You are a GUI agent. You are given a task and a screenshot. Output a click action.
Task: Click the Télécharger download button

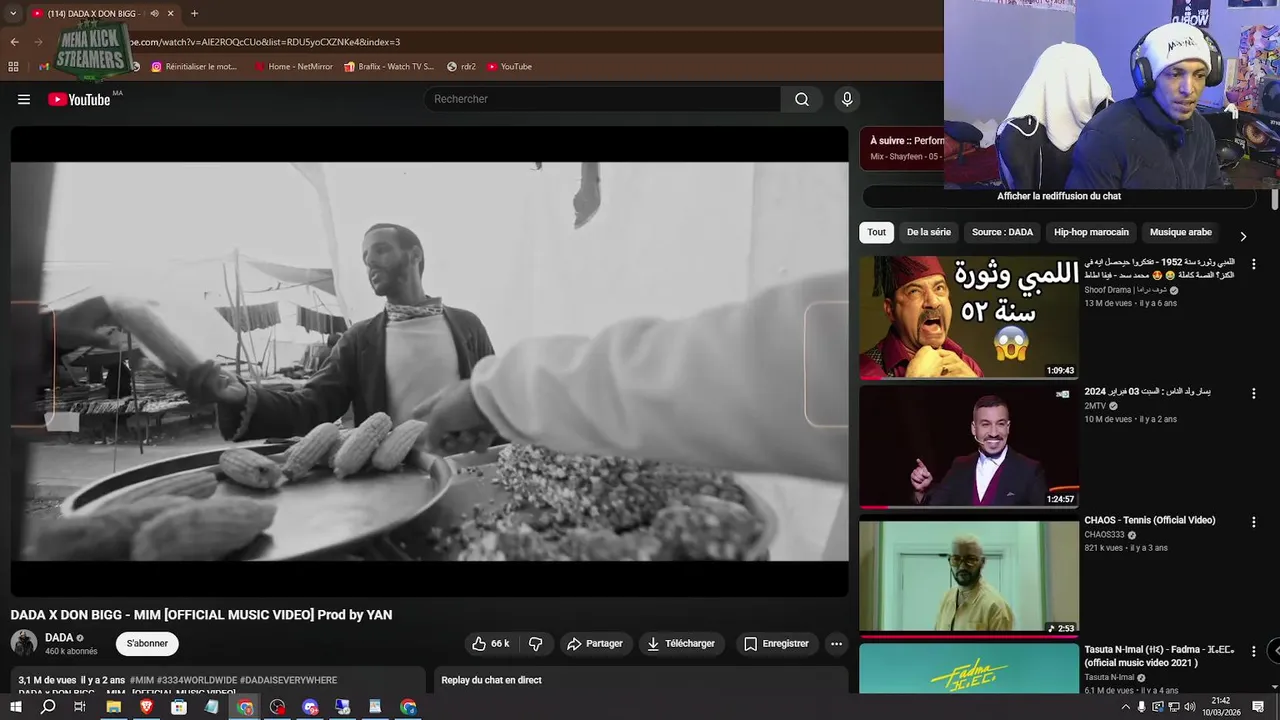pyautogui.click(x=681, y=644)
